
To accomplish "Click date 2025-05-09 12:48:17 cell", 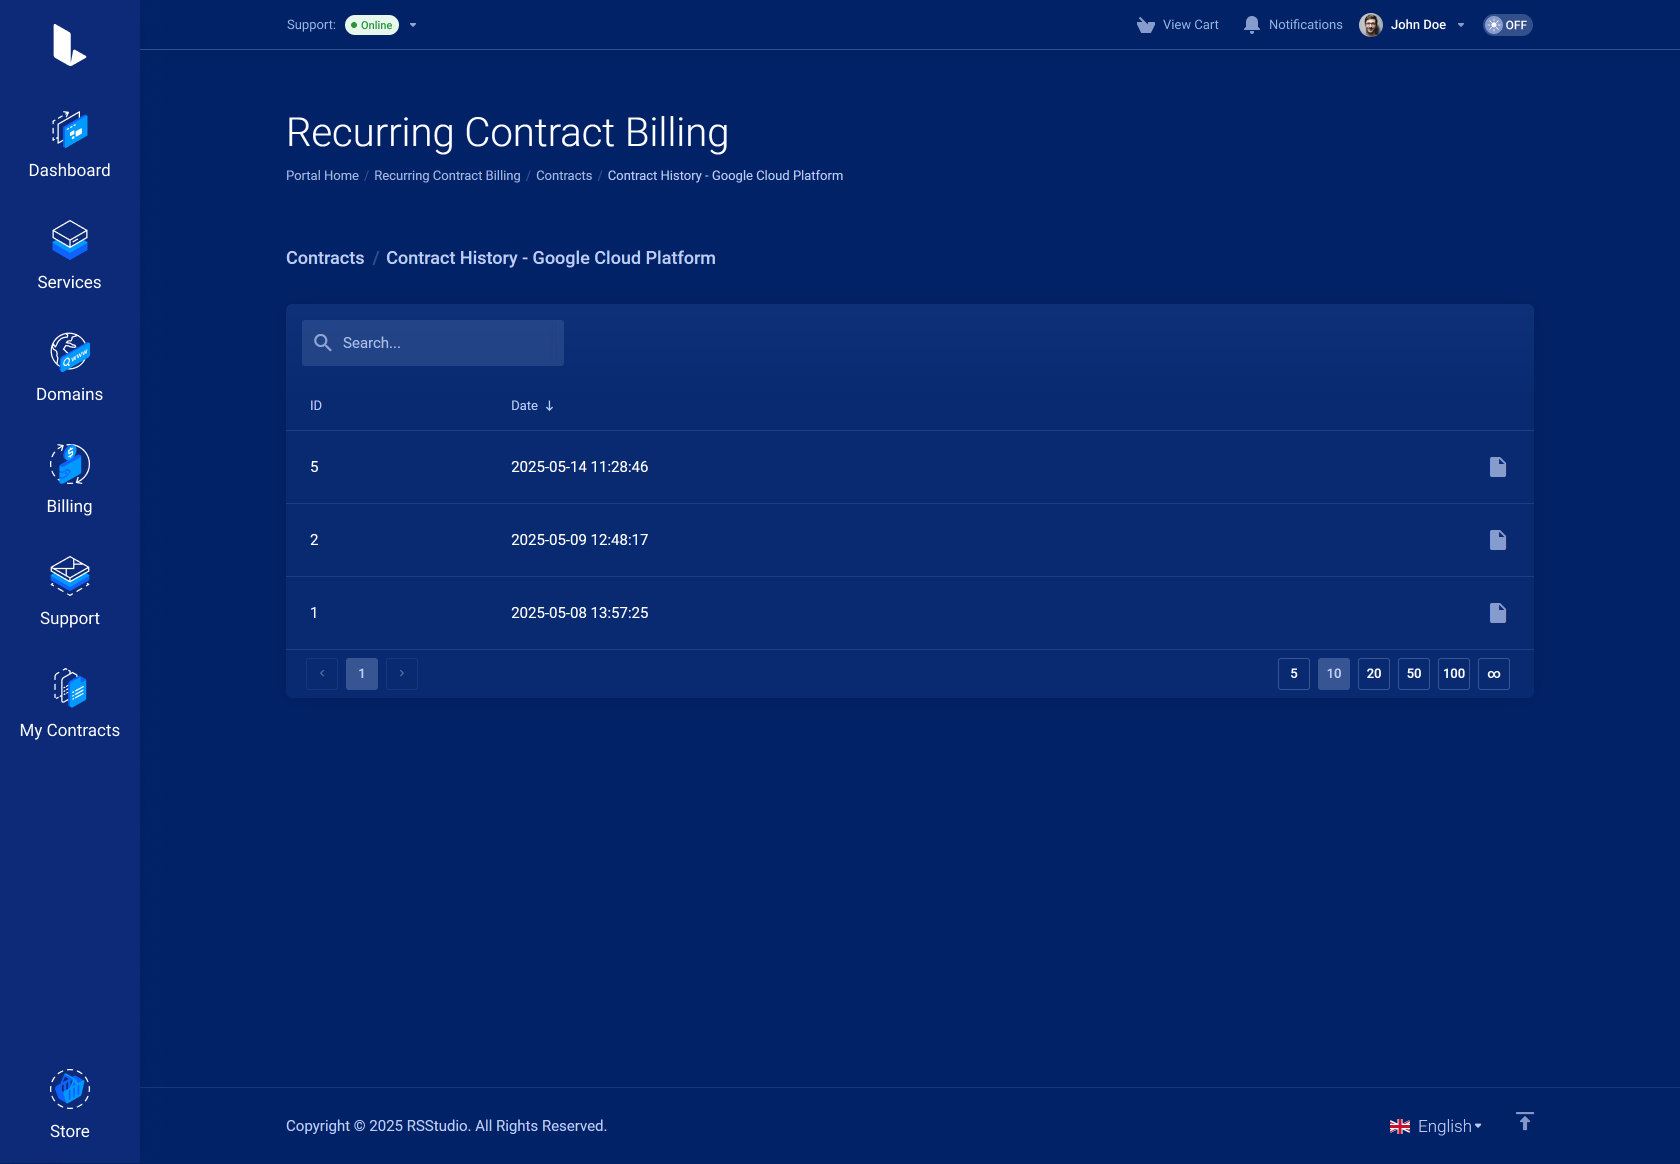I will [580, 540].
